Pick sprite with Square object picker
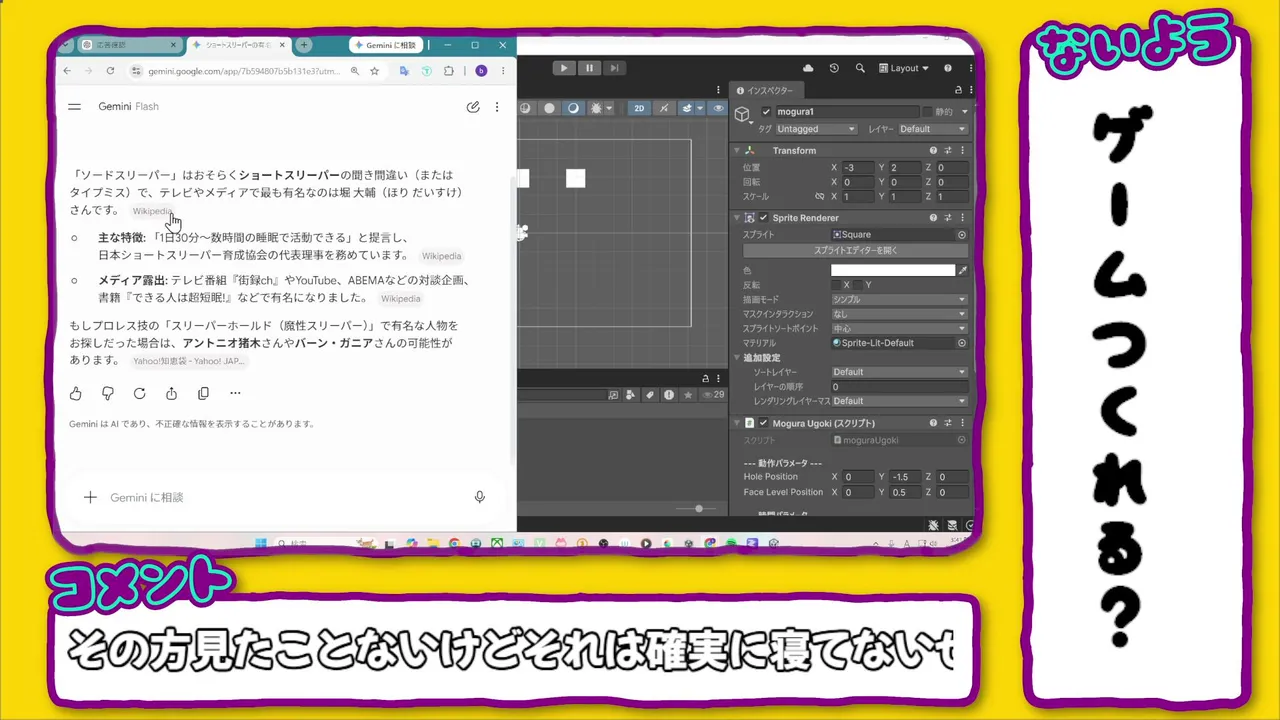Screen dimensions: 1280x720 pyautogui.click(x=962, y=235)
